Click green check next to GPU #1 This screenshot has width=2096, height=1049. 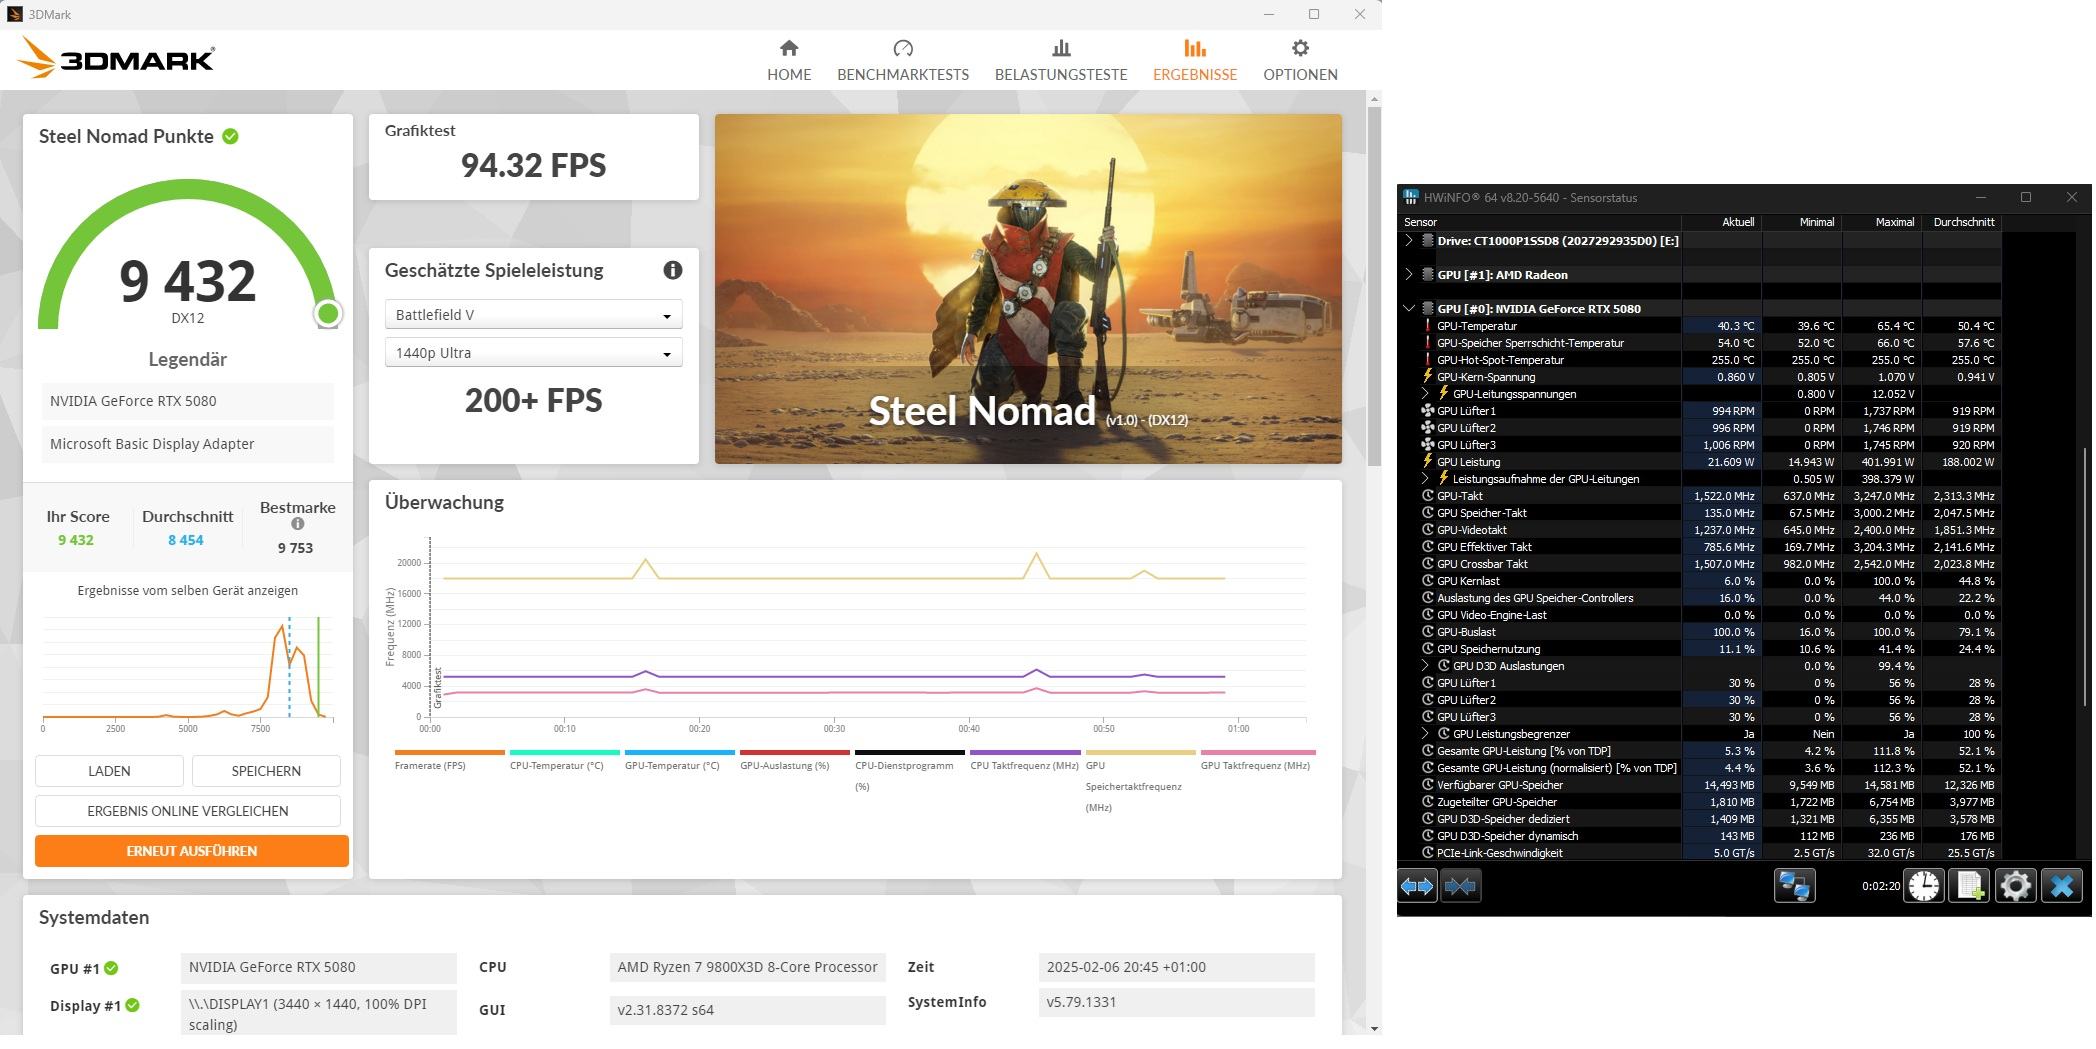pyautogui.click(x=111, y=968)
